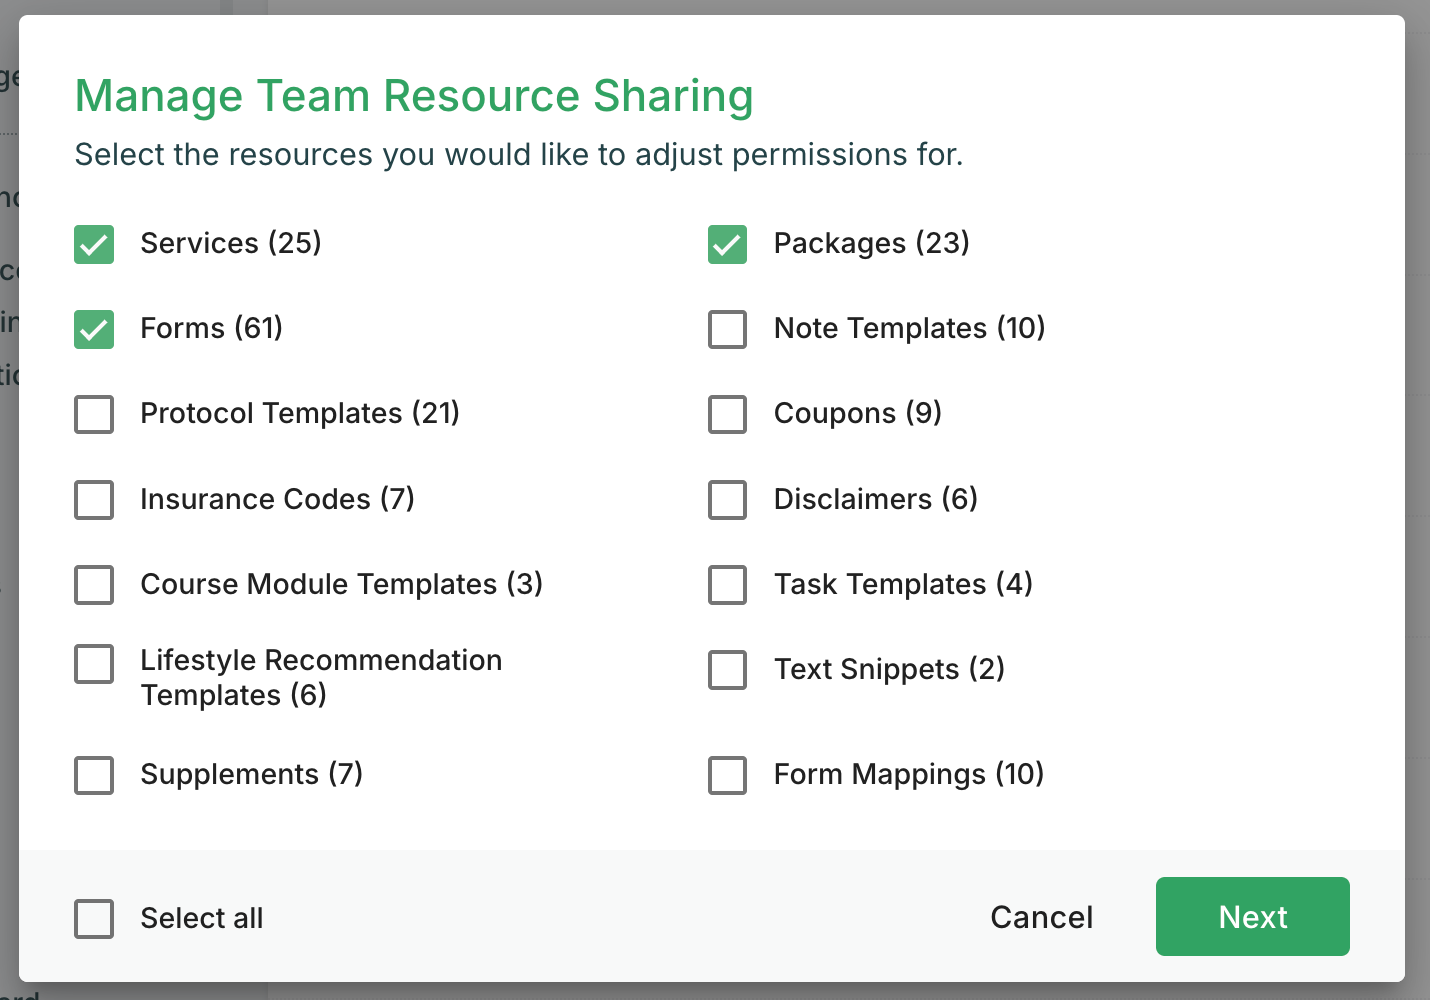
Task: Uncheck the Packages (23) checkbox
Action: [x=727, y=244]
